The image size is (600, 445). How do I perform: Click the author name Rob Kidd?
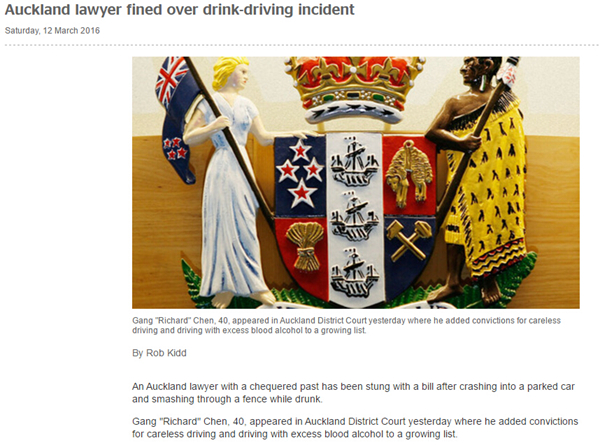[166, 353]
